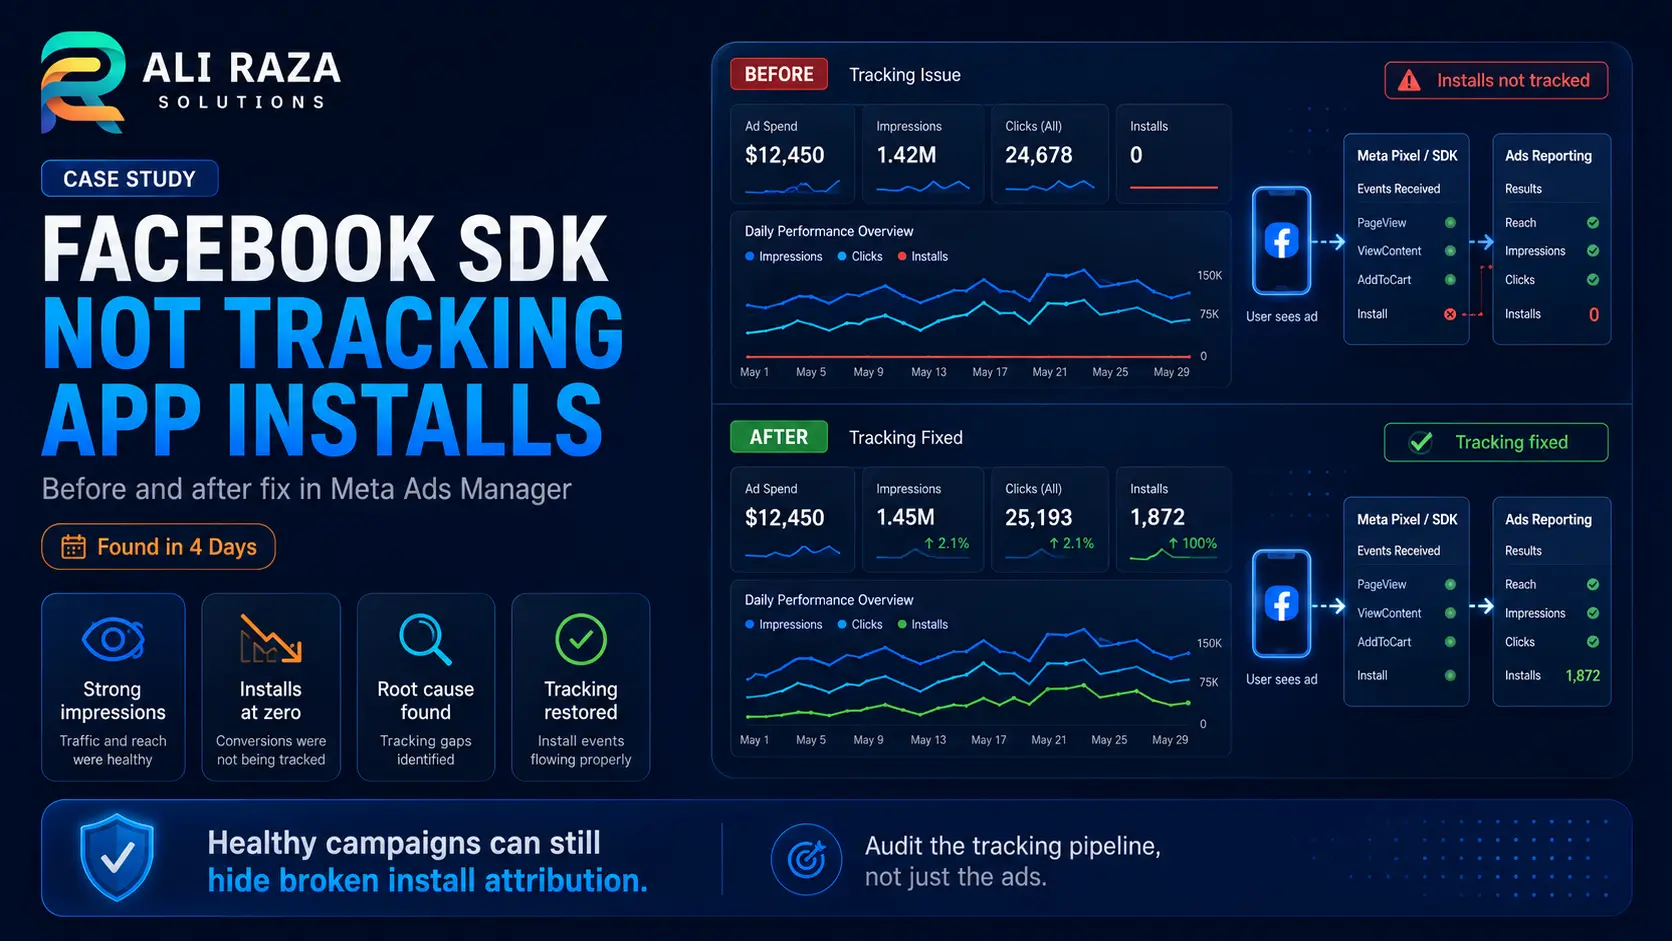
Task: Click the warning triangle in Installs not tracked
Action: pyautogui.click(x=1409, y=81)
